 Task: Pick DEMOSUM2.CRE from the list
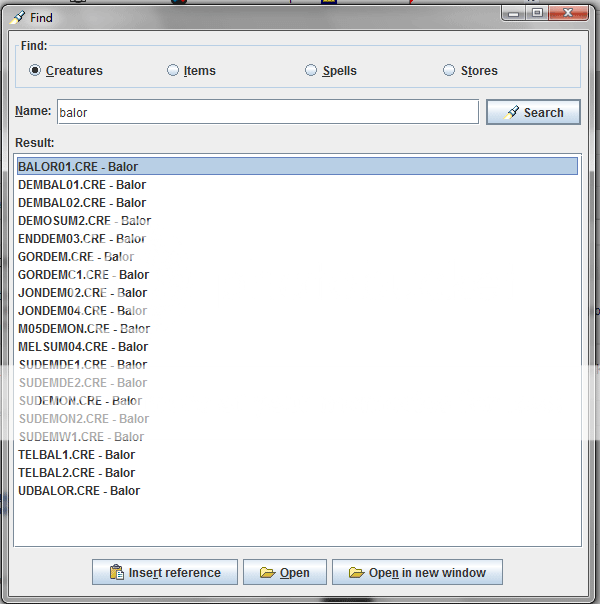[84, 221]
